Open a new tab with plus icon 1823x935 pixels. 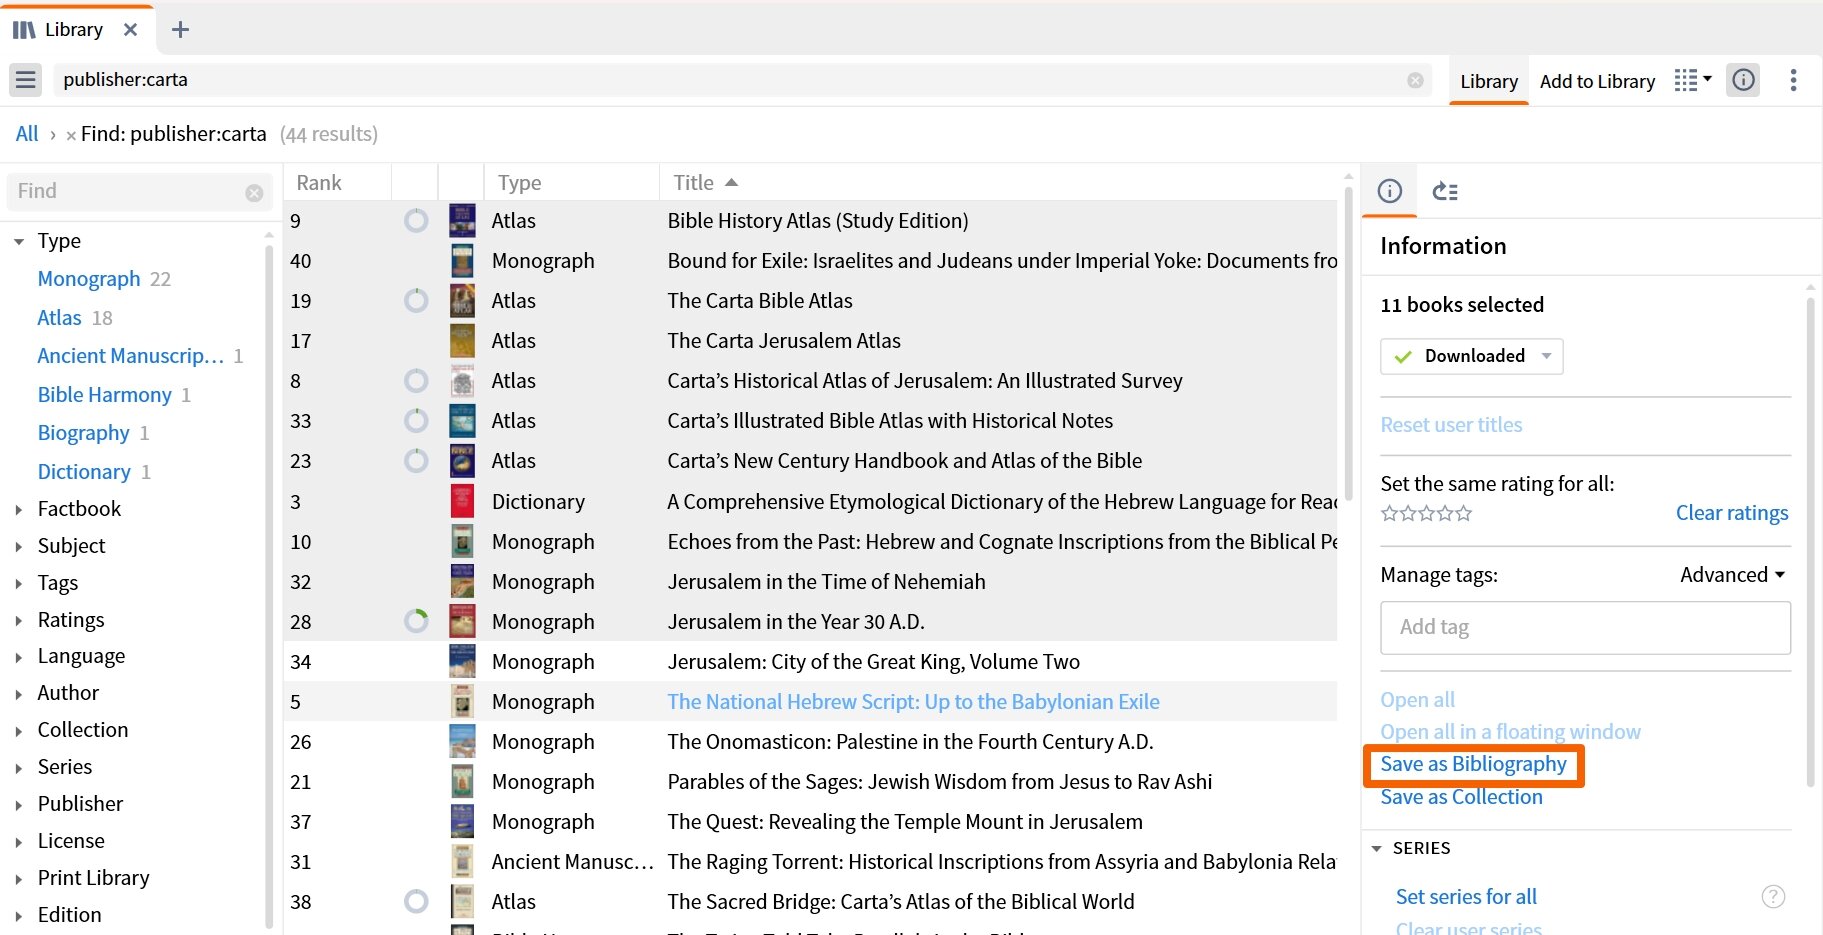tap(180, 30)
